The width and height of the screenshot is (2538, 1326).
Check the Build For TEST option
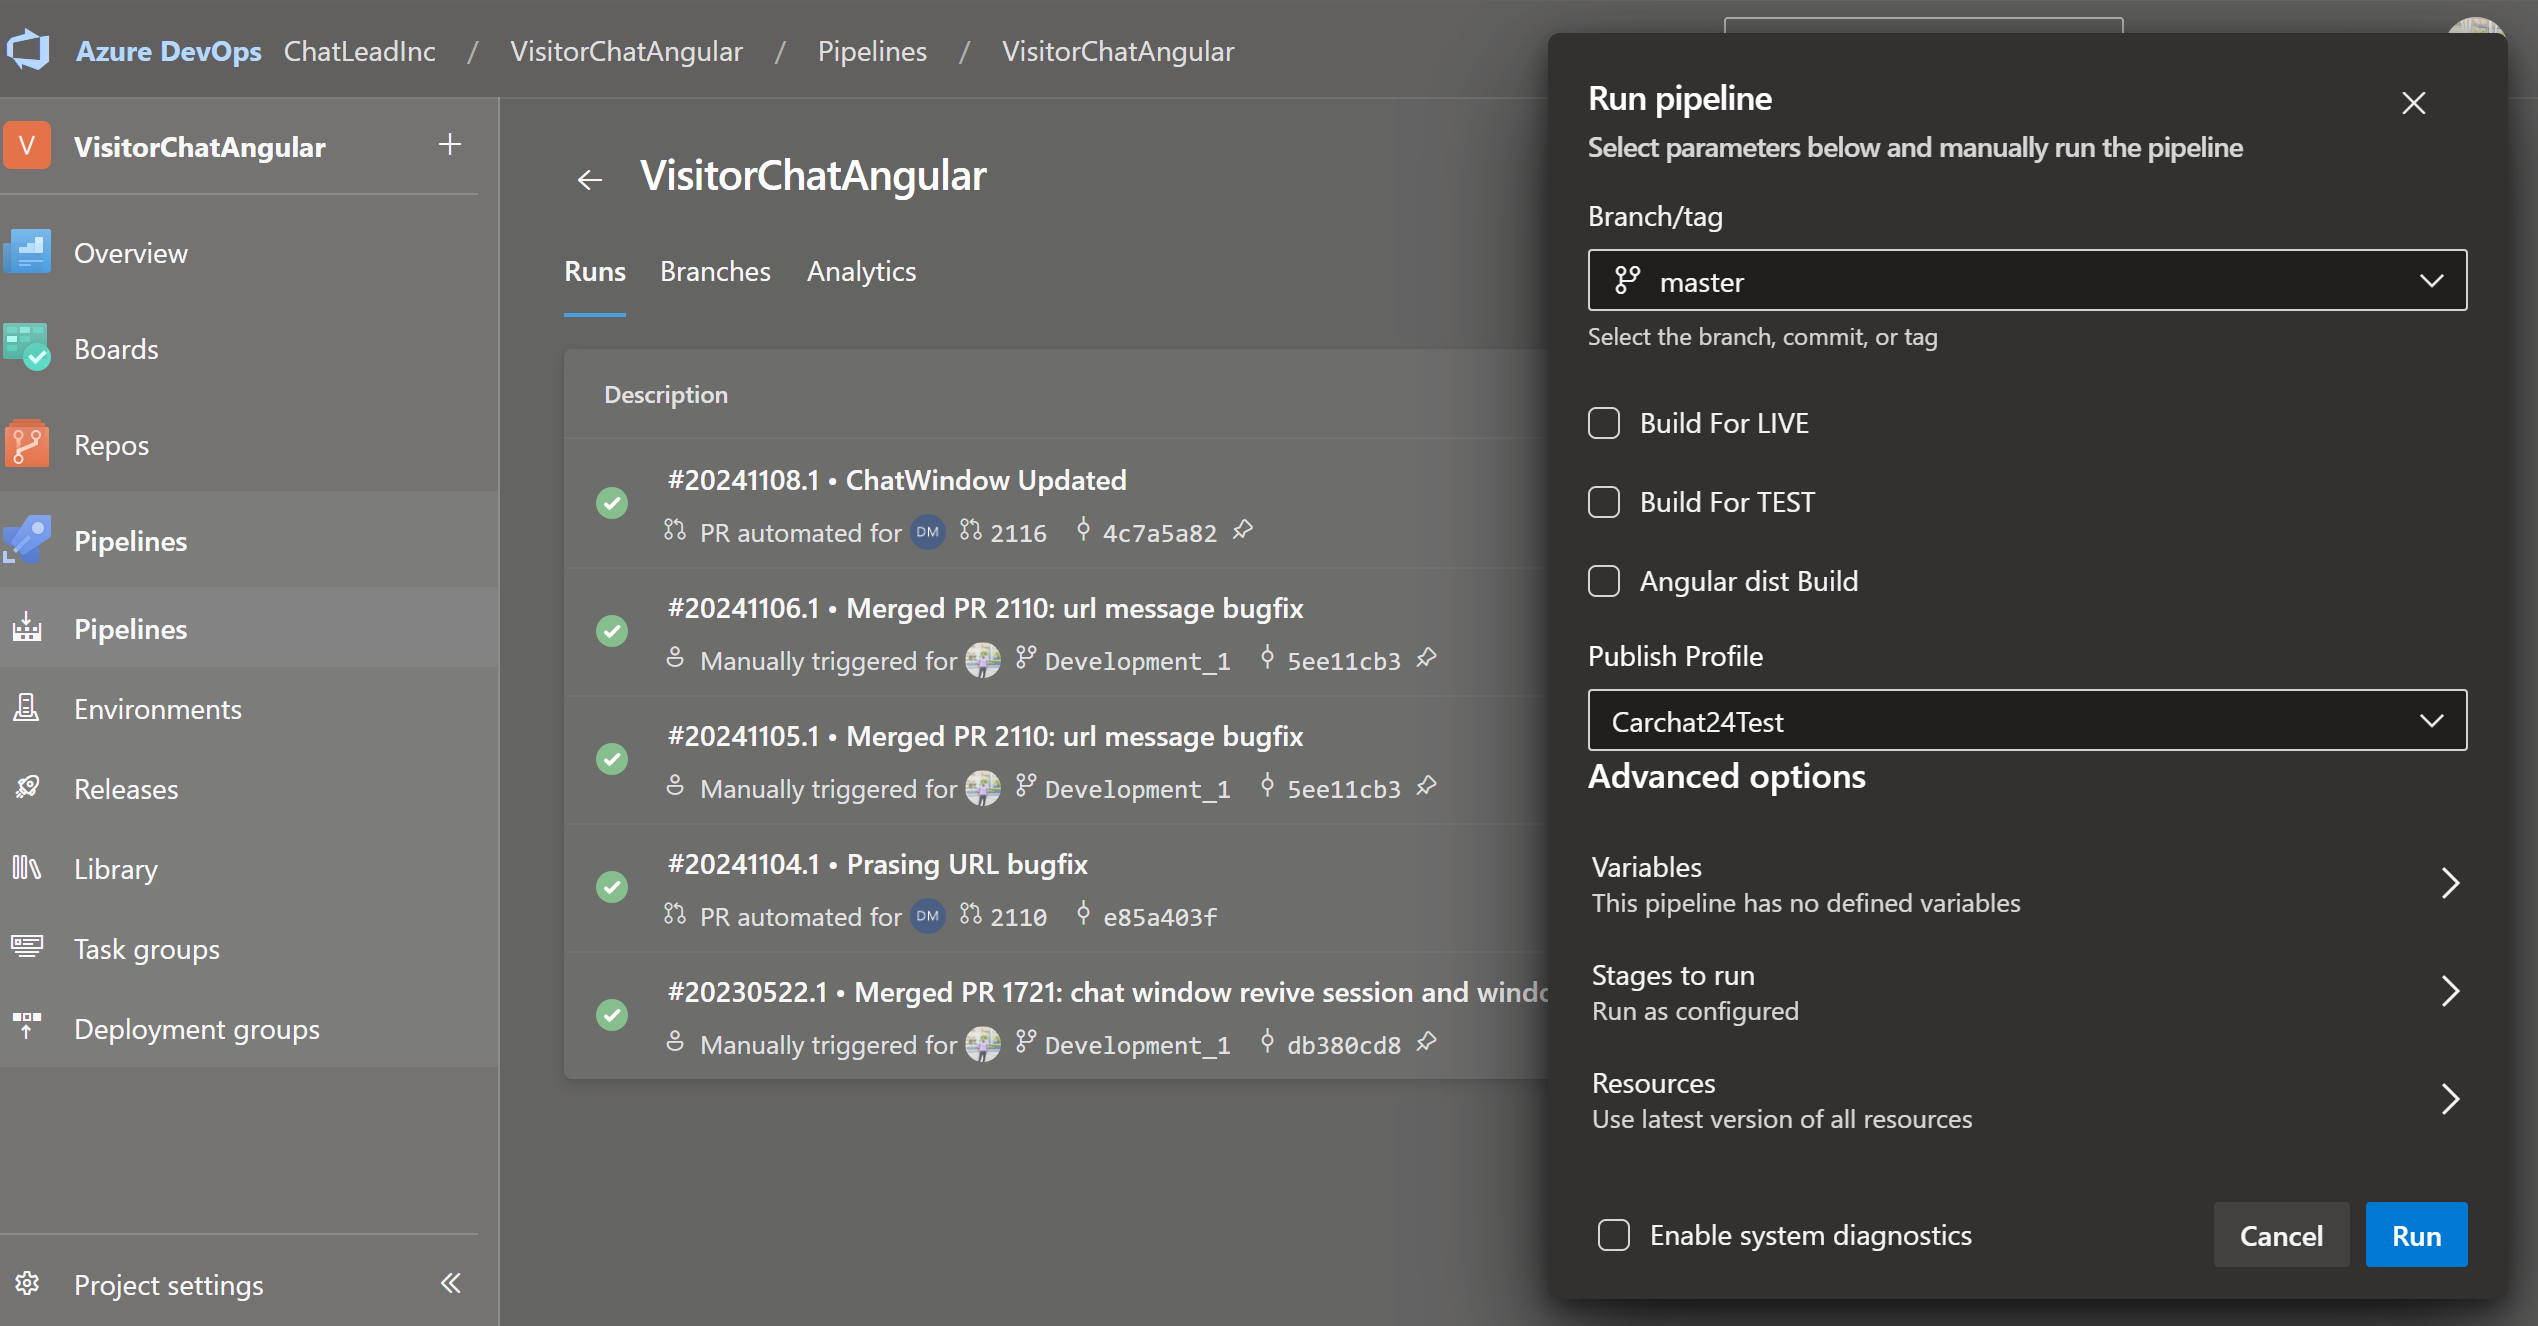[1604, 502]
